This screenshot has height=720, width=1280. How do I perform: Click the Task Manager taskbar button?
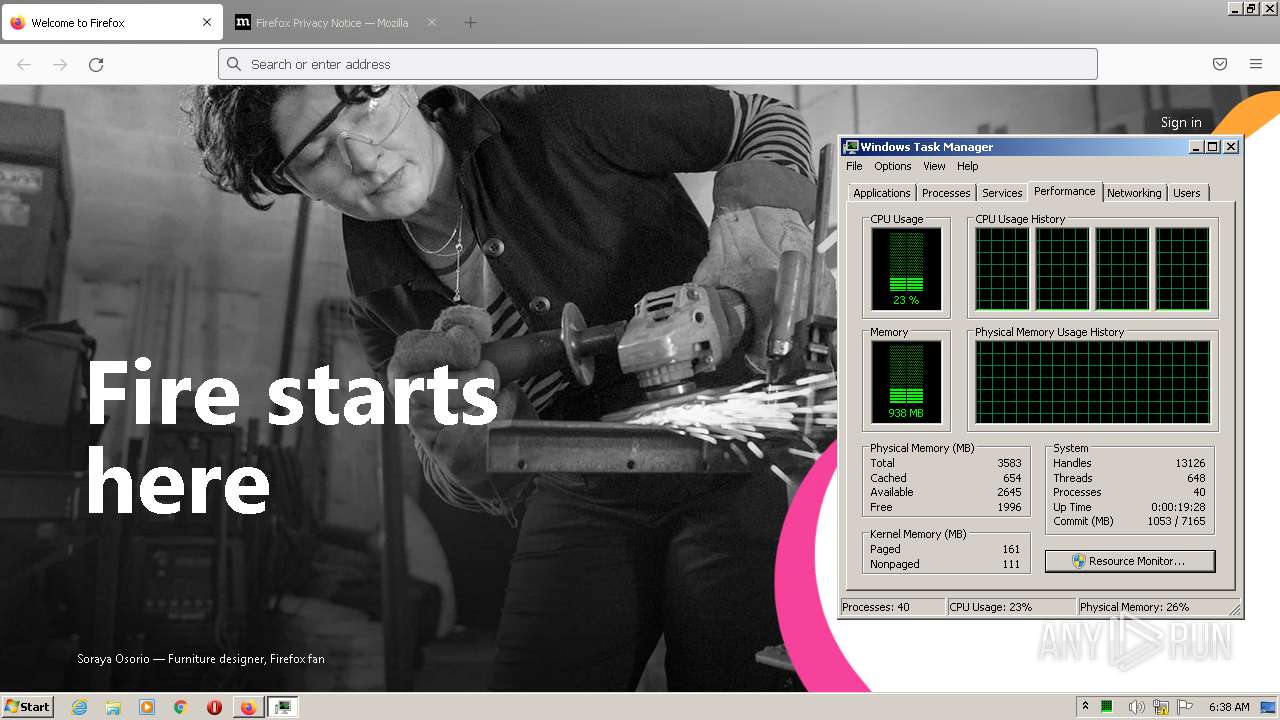tap(283, 707)
